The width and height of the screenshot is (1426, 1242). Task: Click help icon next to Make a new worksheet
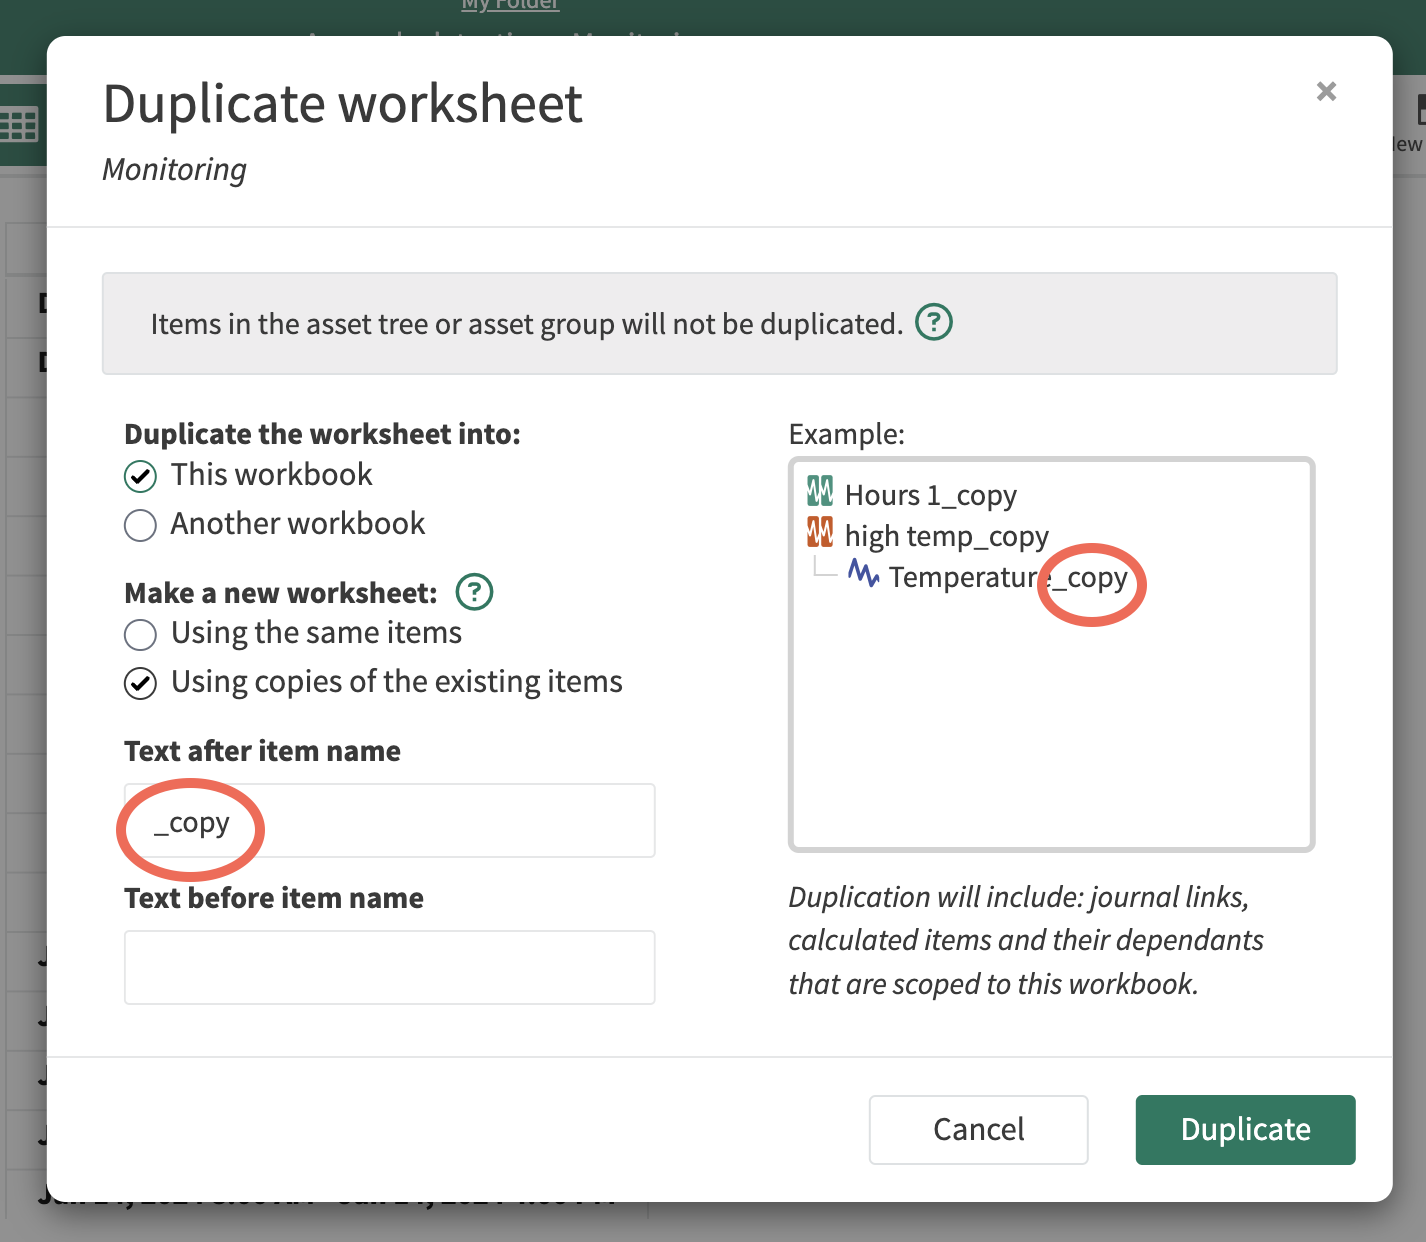coord(474,592)
